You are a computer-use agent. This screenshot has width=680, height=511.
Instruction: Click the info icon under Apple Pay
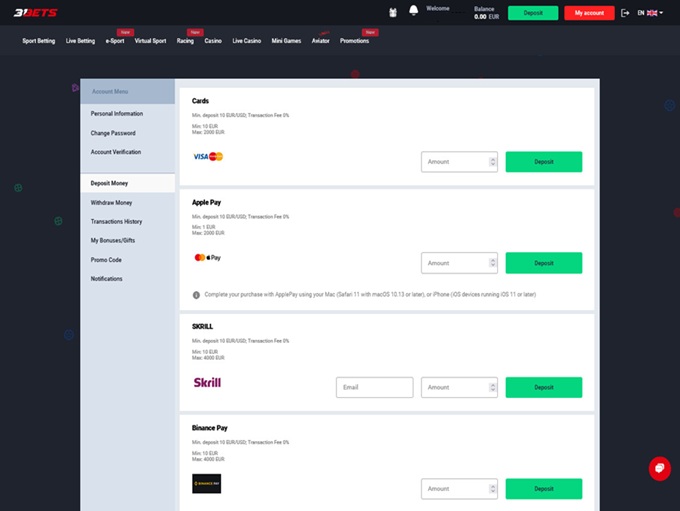[x=196, y=295]
